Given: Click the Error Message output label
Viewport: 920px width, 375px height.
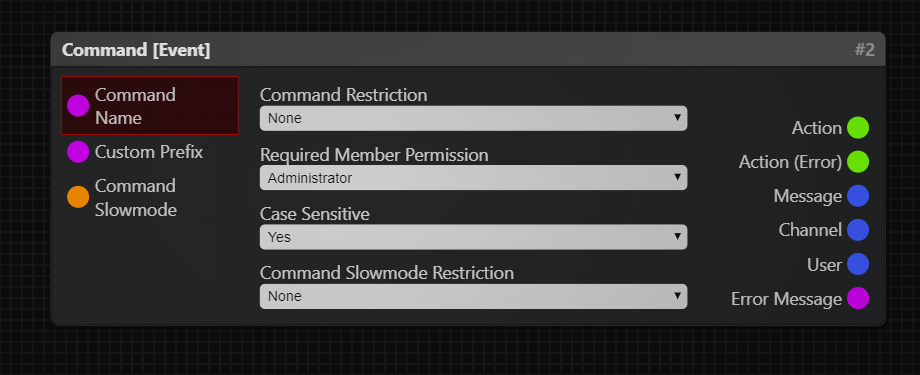Looking at the screenshot, I should [x=786, y=299].
